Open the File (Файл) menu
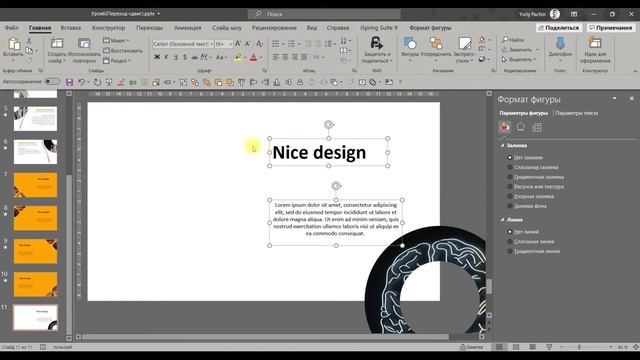The image size is (640, 360). click(x=11, y=28)
